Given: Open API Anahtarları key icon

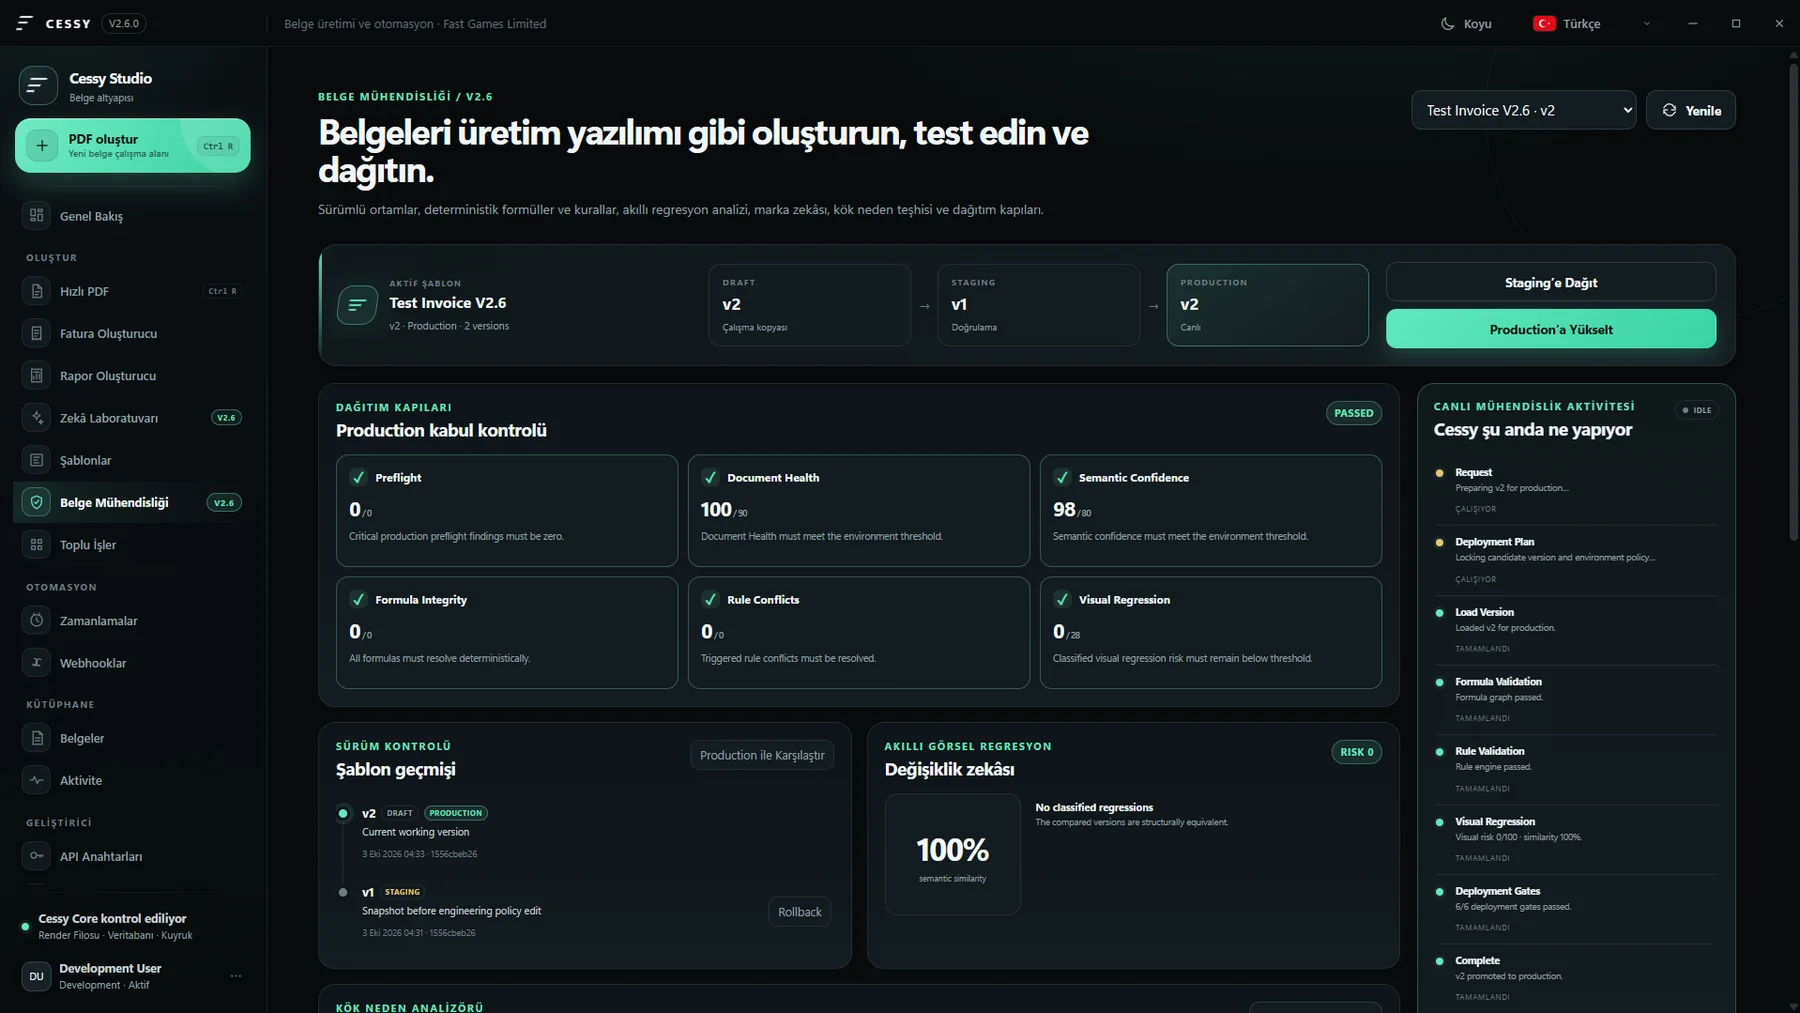Looking at the screenshot, I should (x=37, y=856).
